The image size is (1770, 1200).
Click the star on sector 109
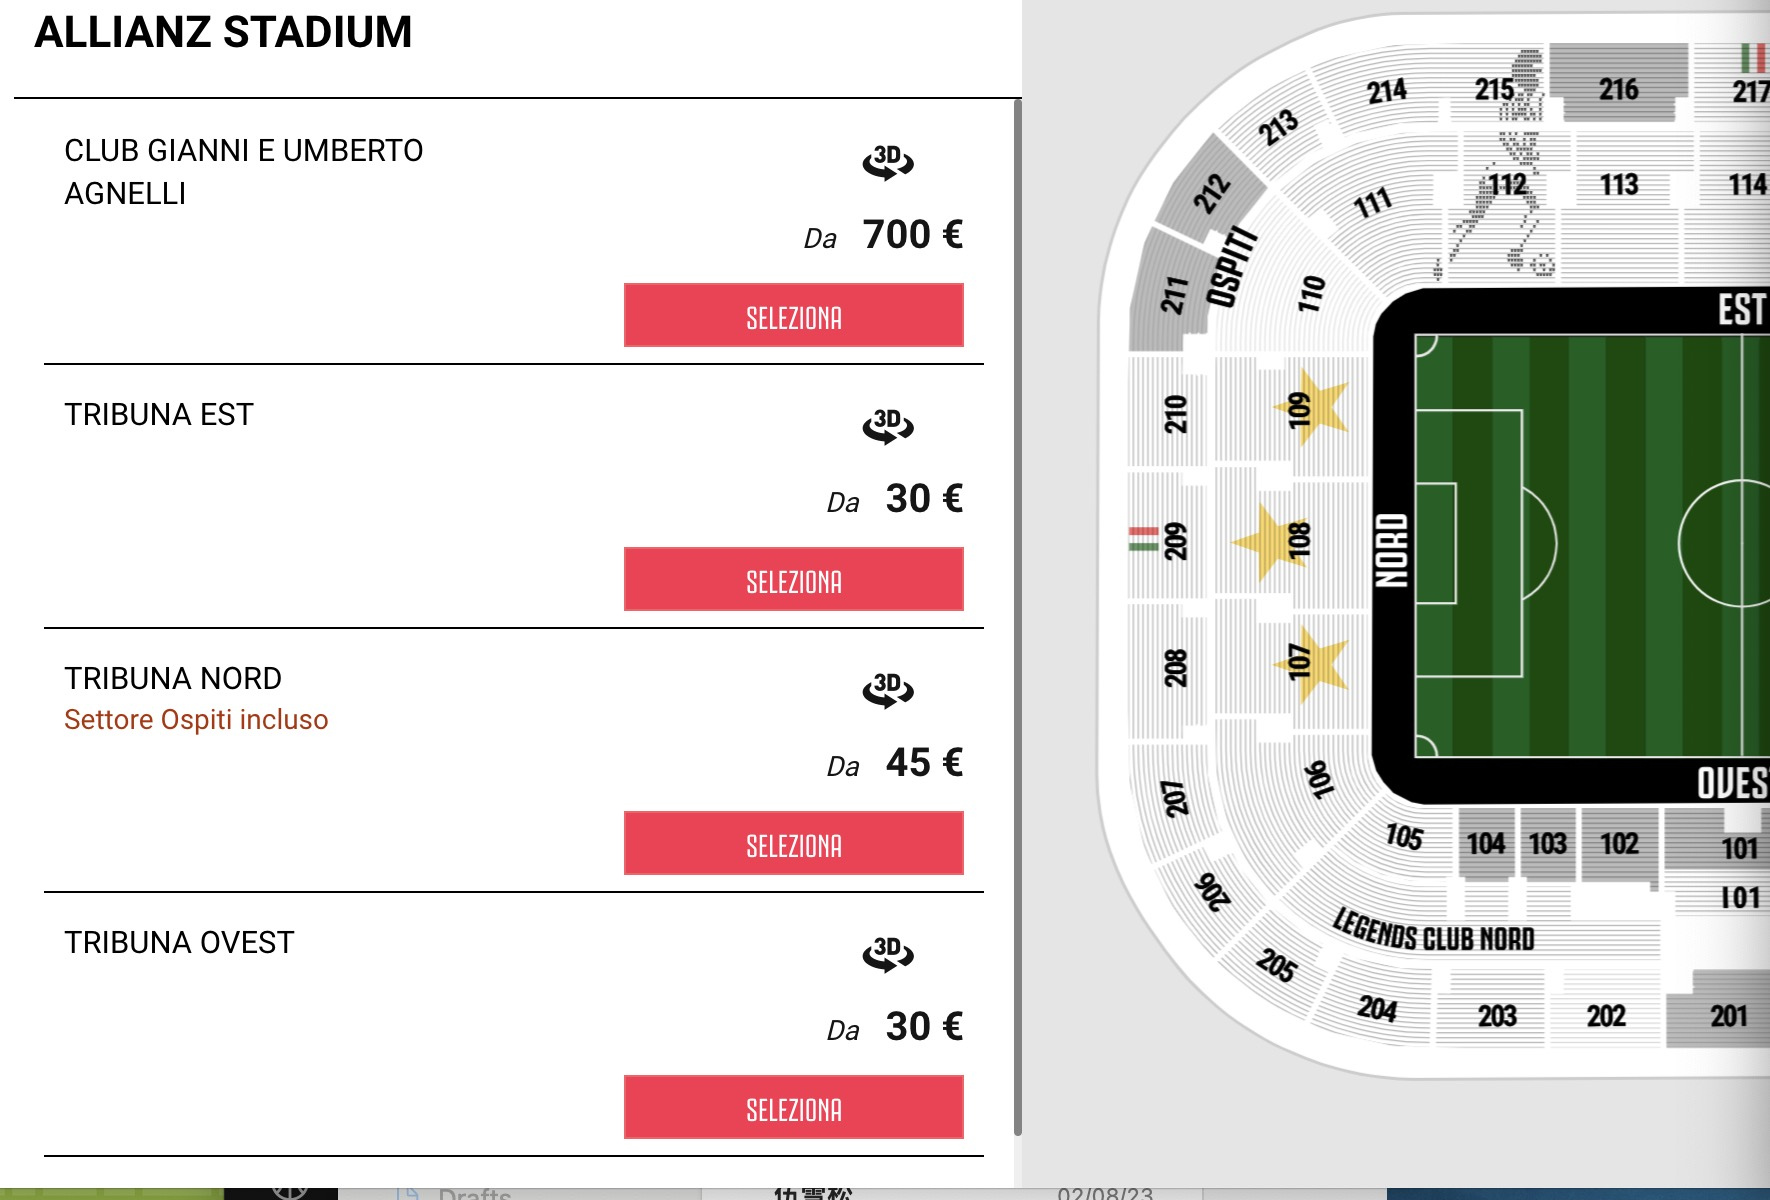click(x=1313, y=407)
